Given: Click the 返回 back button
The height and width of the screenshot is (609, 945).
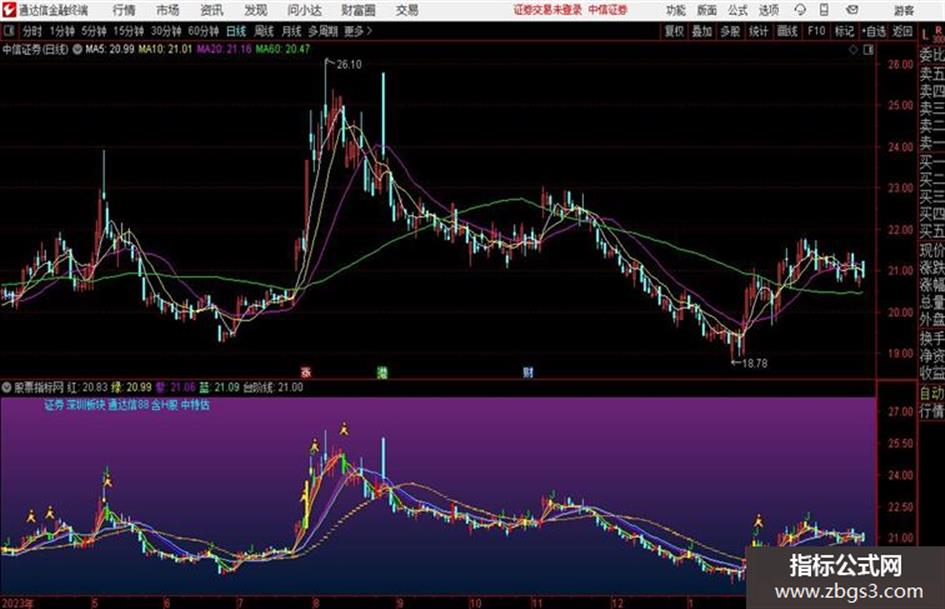Looking at the screenshot, I should [902, 31].
